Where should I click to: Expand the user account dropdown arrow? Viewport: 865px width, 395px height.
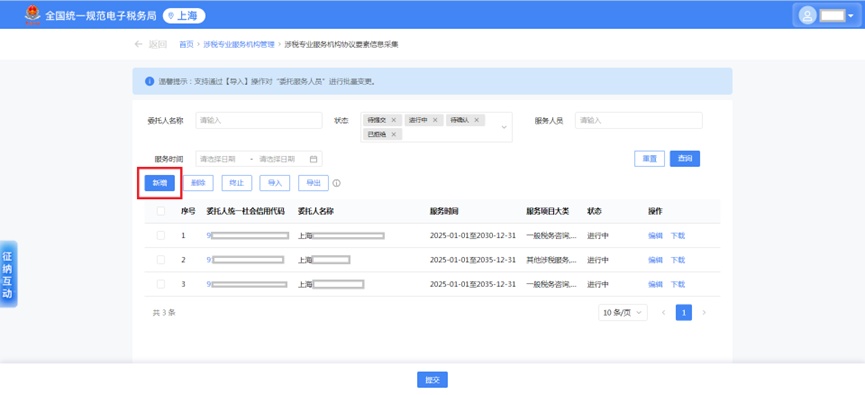click(x=850, y=16)
